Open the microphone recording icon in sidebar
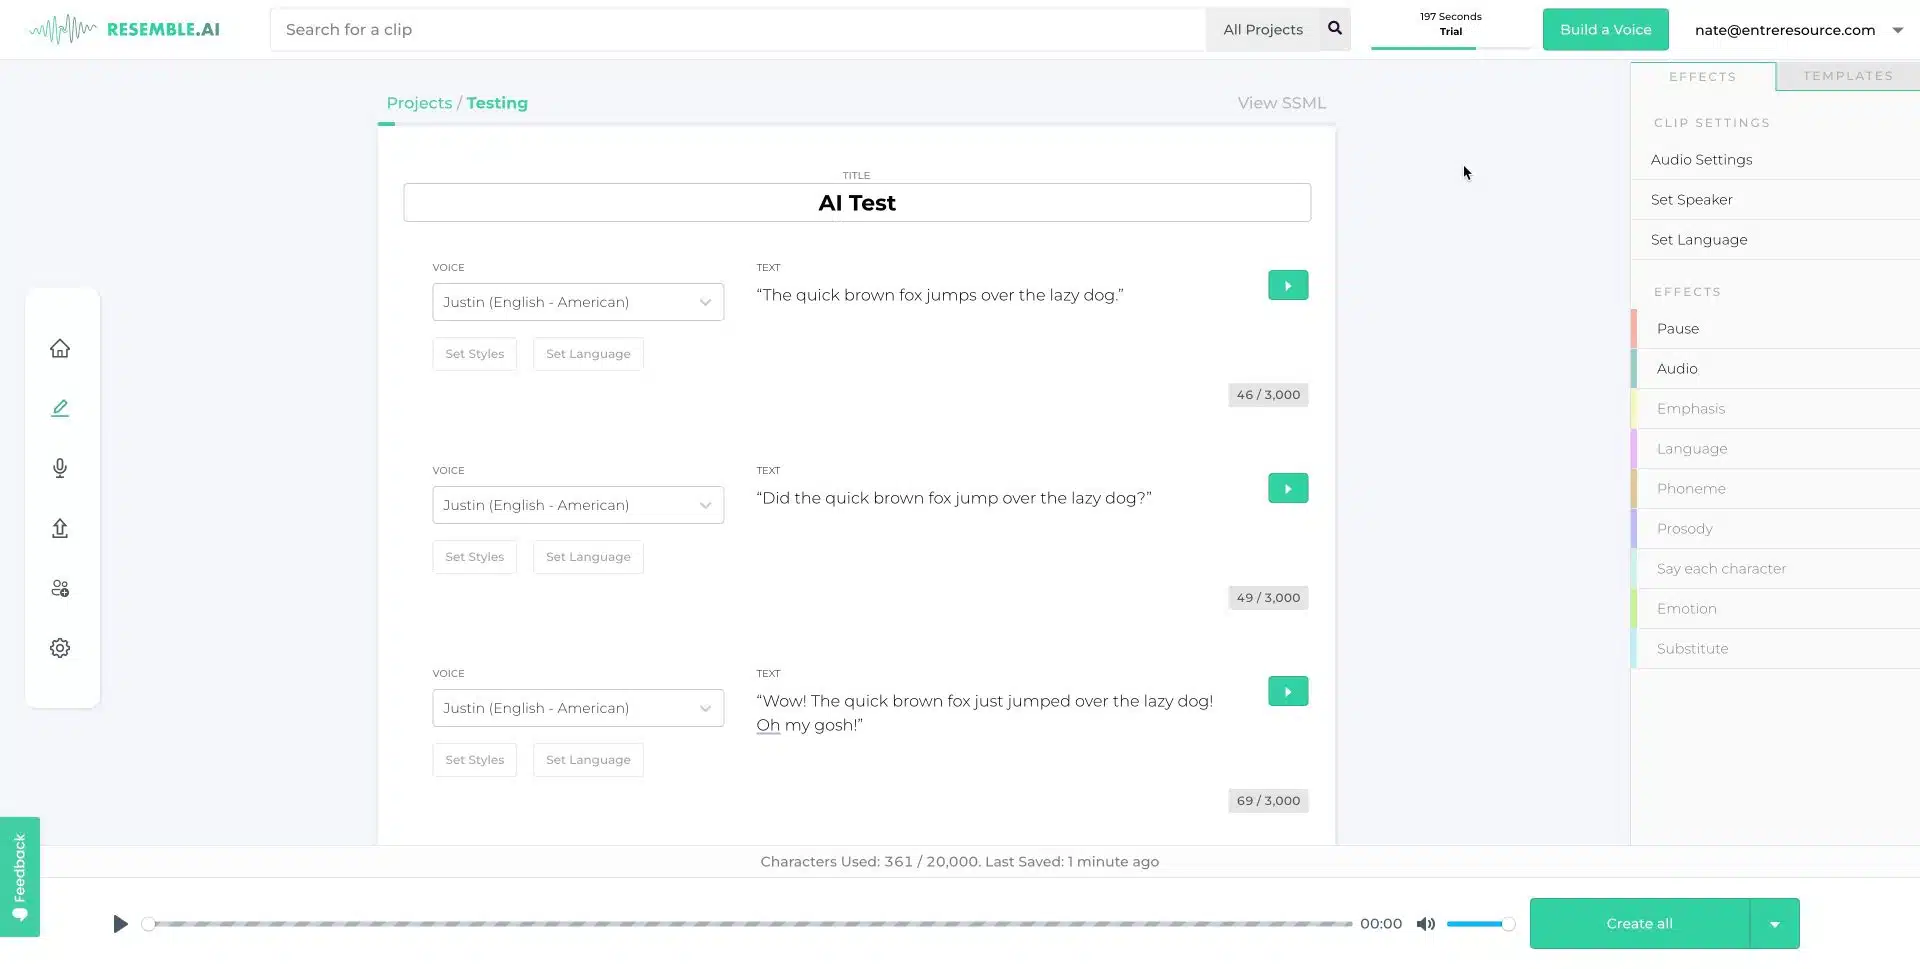The width and height of the screenshot is (1920, 969). (x=60, y=468)
